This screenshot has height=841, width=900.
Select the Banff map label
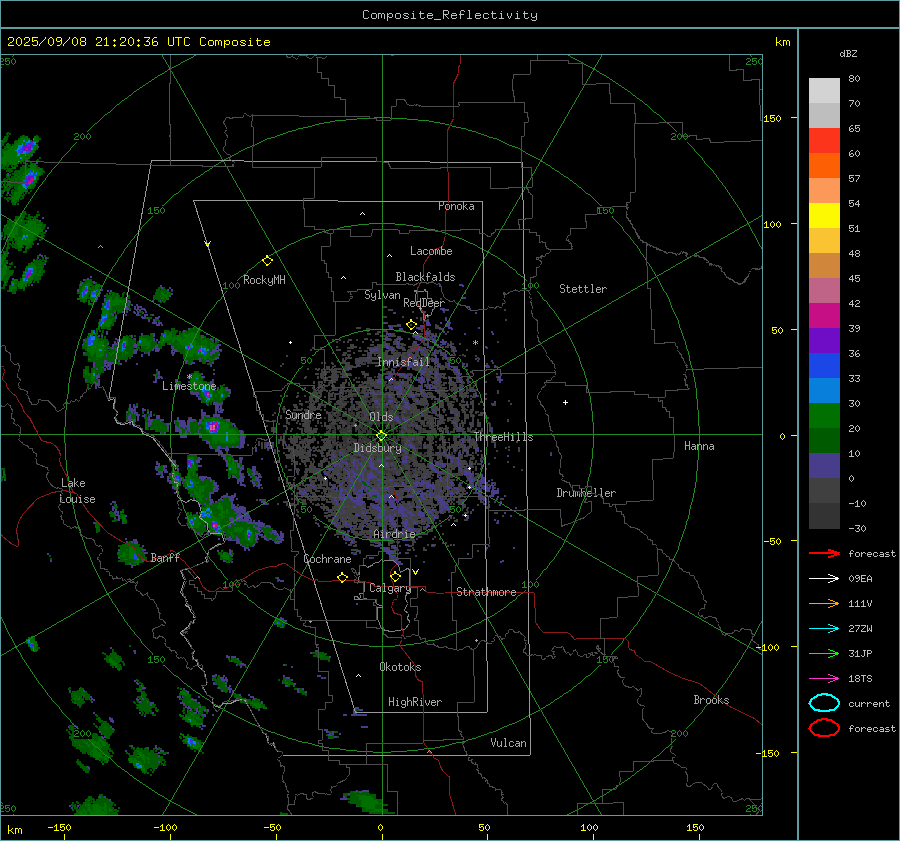coord(165,557)
